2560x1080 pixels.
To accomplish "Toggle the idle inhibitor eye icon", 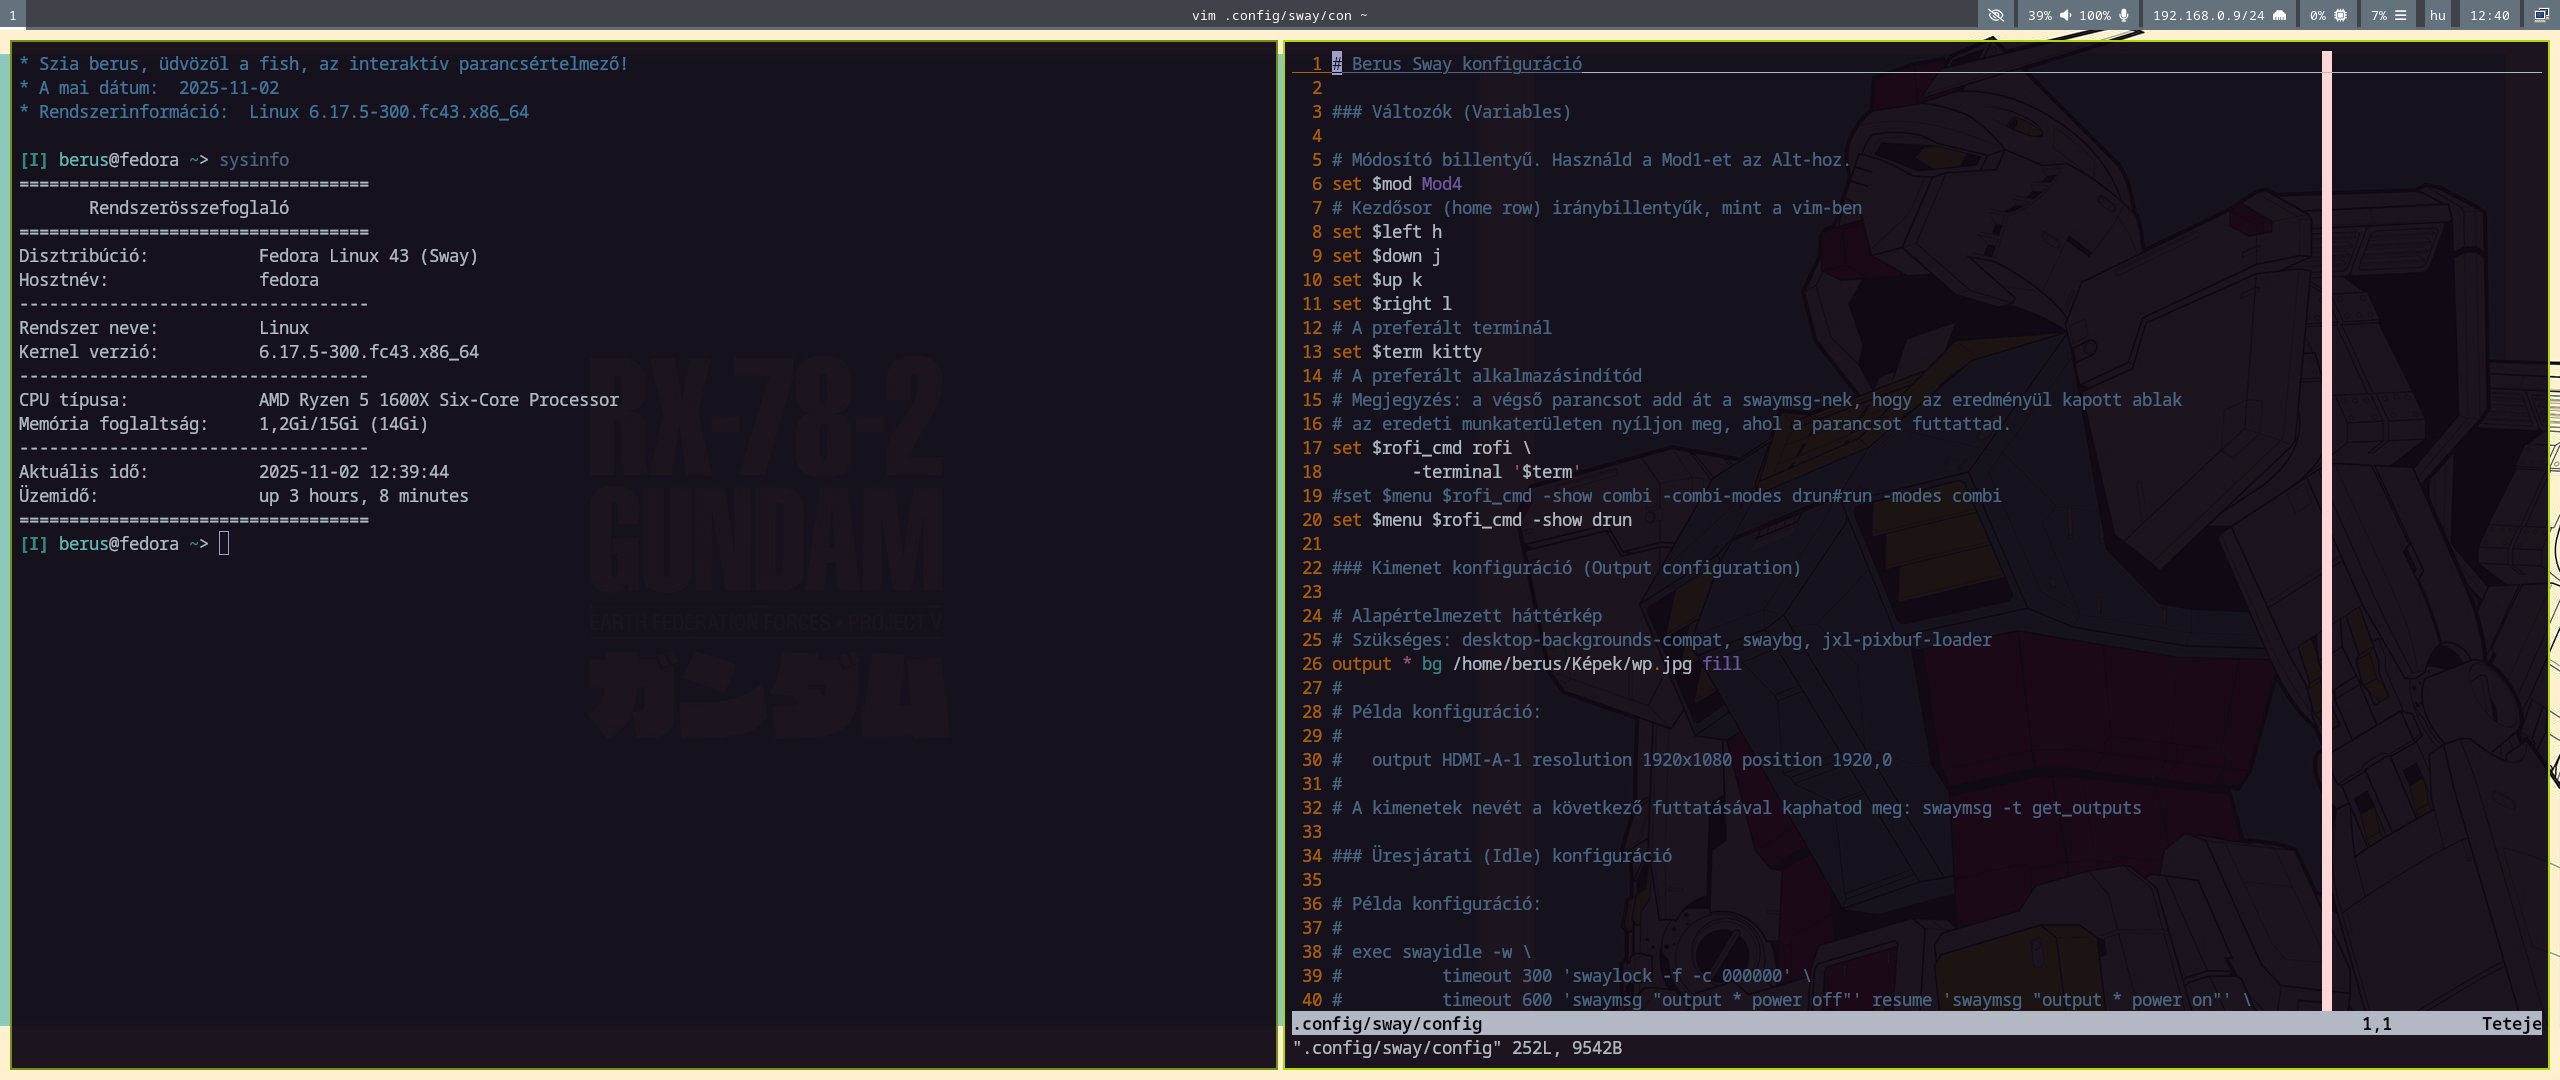I will (1995, 15).
